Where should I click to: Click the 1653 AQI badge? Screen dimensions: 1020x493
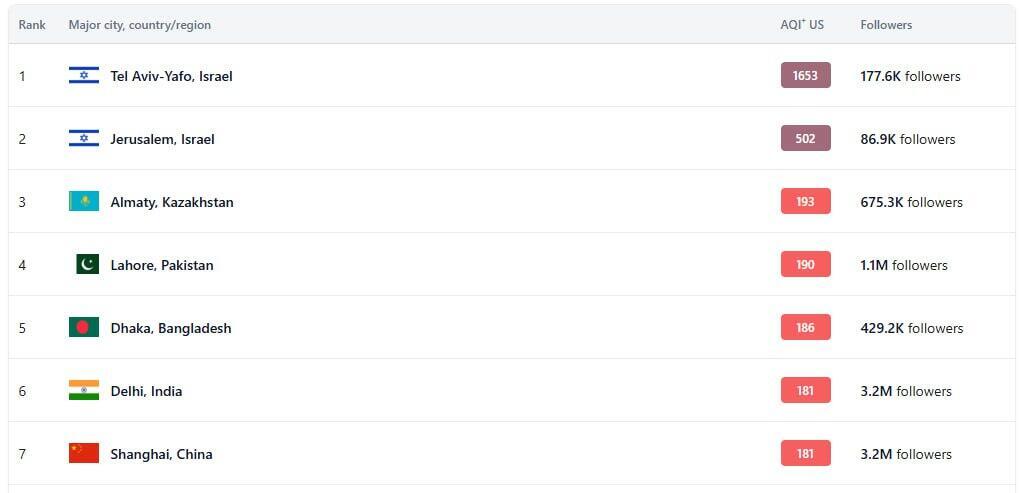tap(805, 75)
